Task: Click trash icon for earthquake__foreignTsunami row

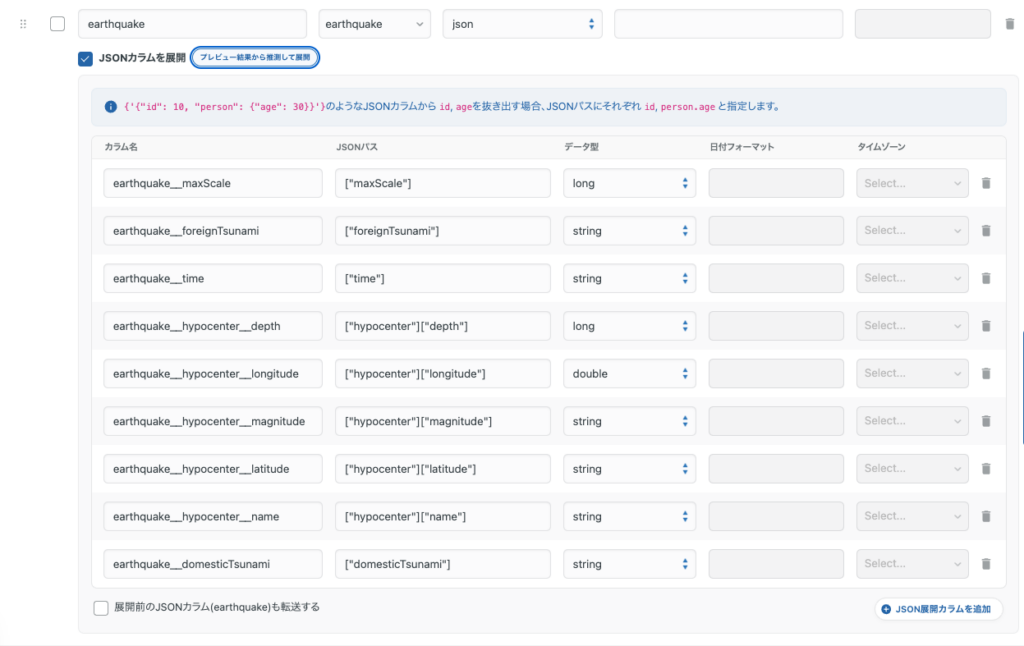Action: point(986,231)
